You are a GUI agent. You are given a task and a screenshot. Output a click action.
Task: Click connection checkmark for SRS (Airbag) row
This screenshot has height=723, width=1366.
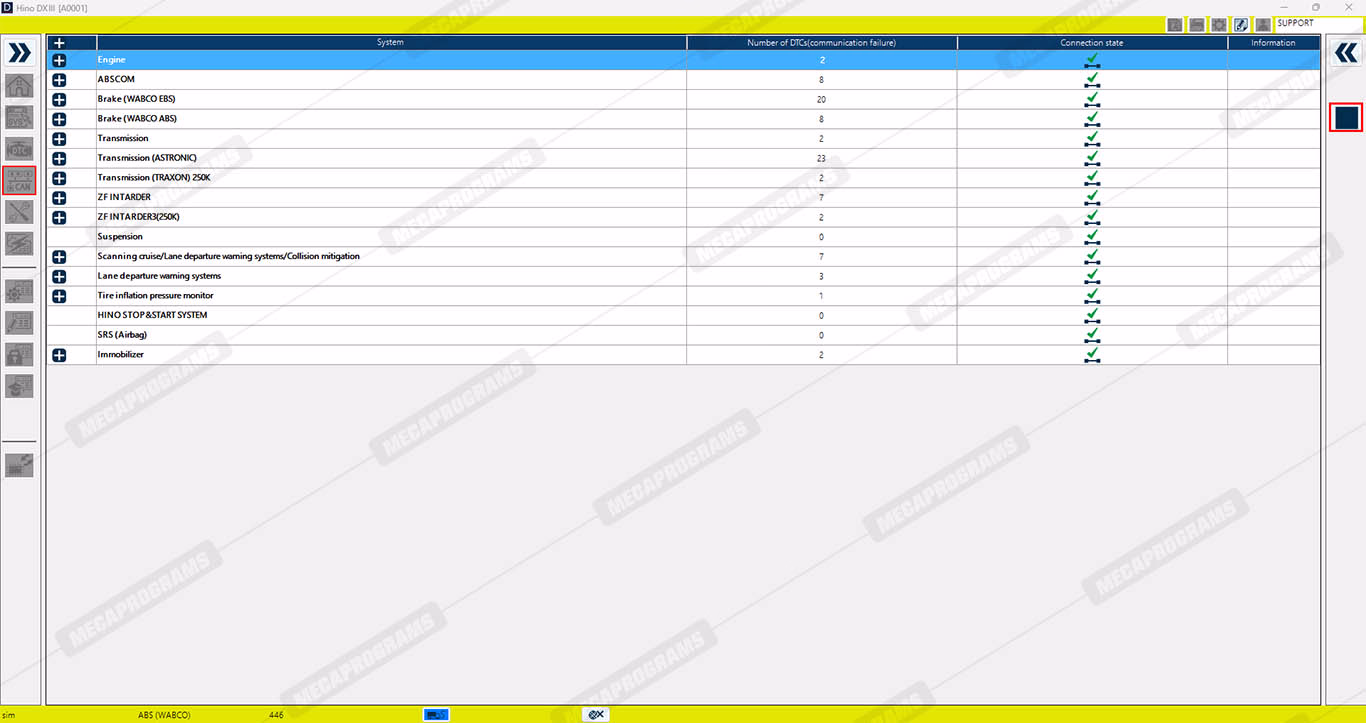(1092, 335)
